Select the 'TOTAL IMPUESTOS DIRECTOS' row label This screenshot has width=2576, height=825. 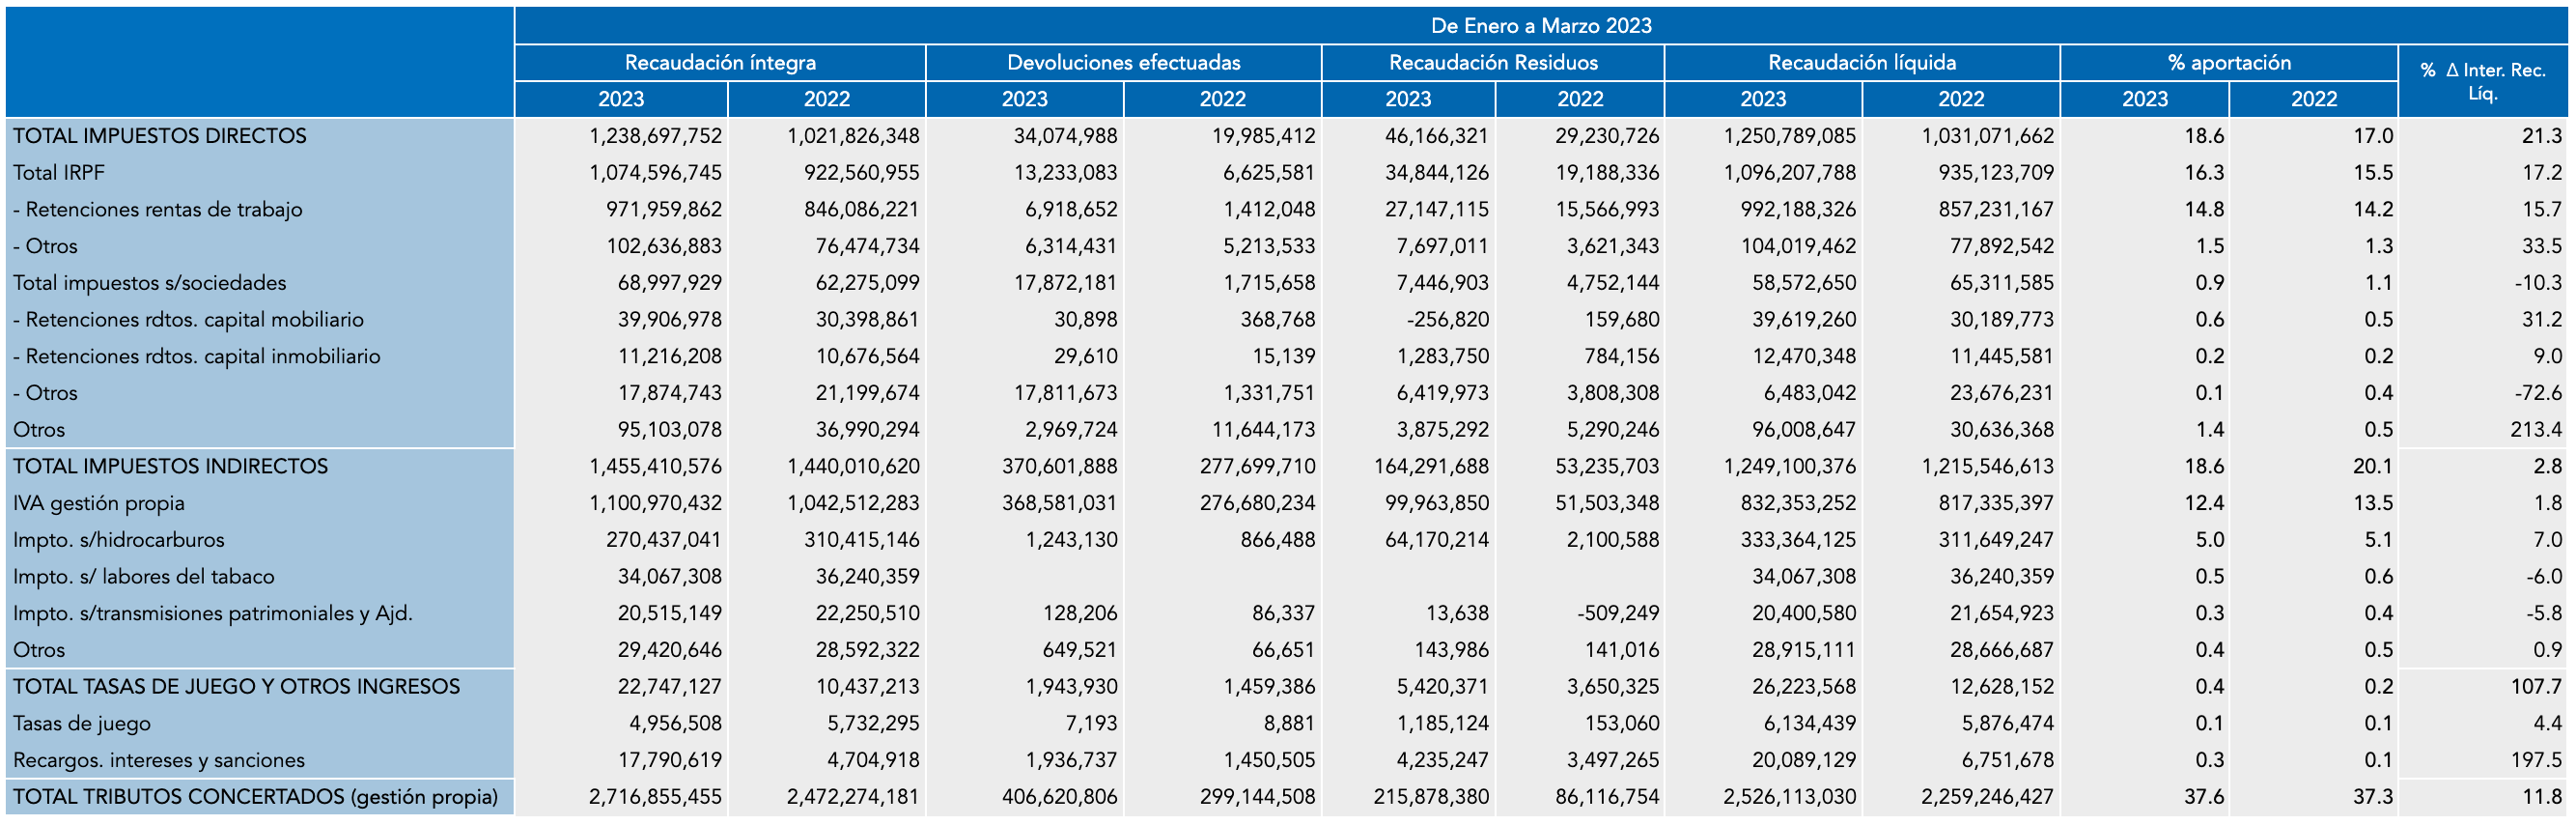[160, 136]
